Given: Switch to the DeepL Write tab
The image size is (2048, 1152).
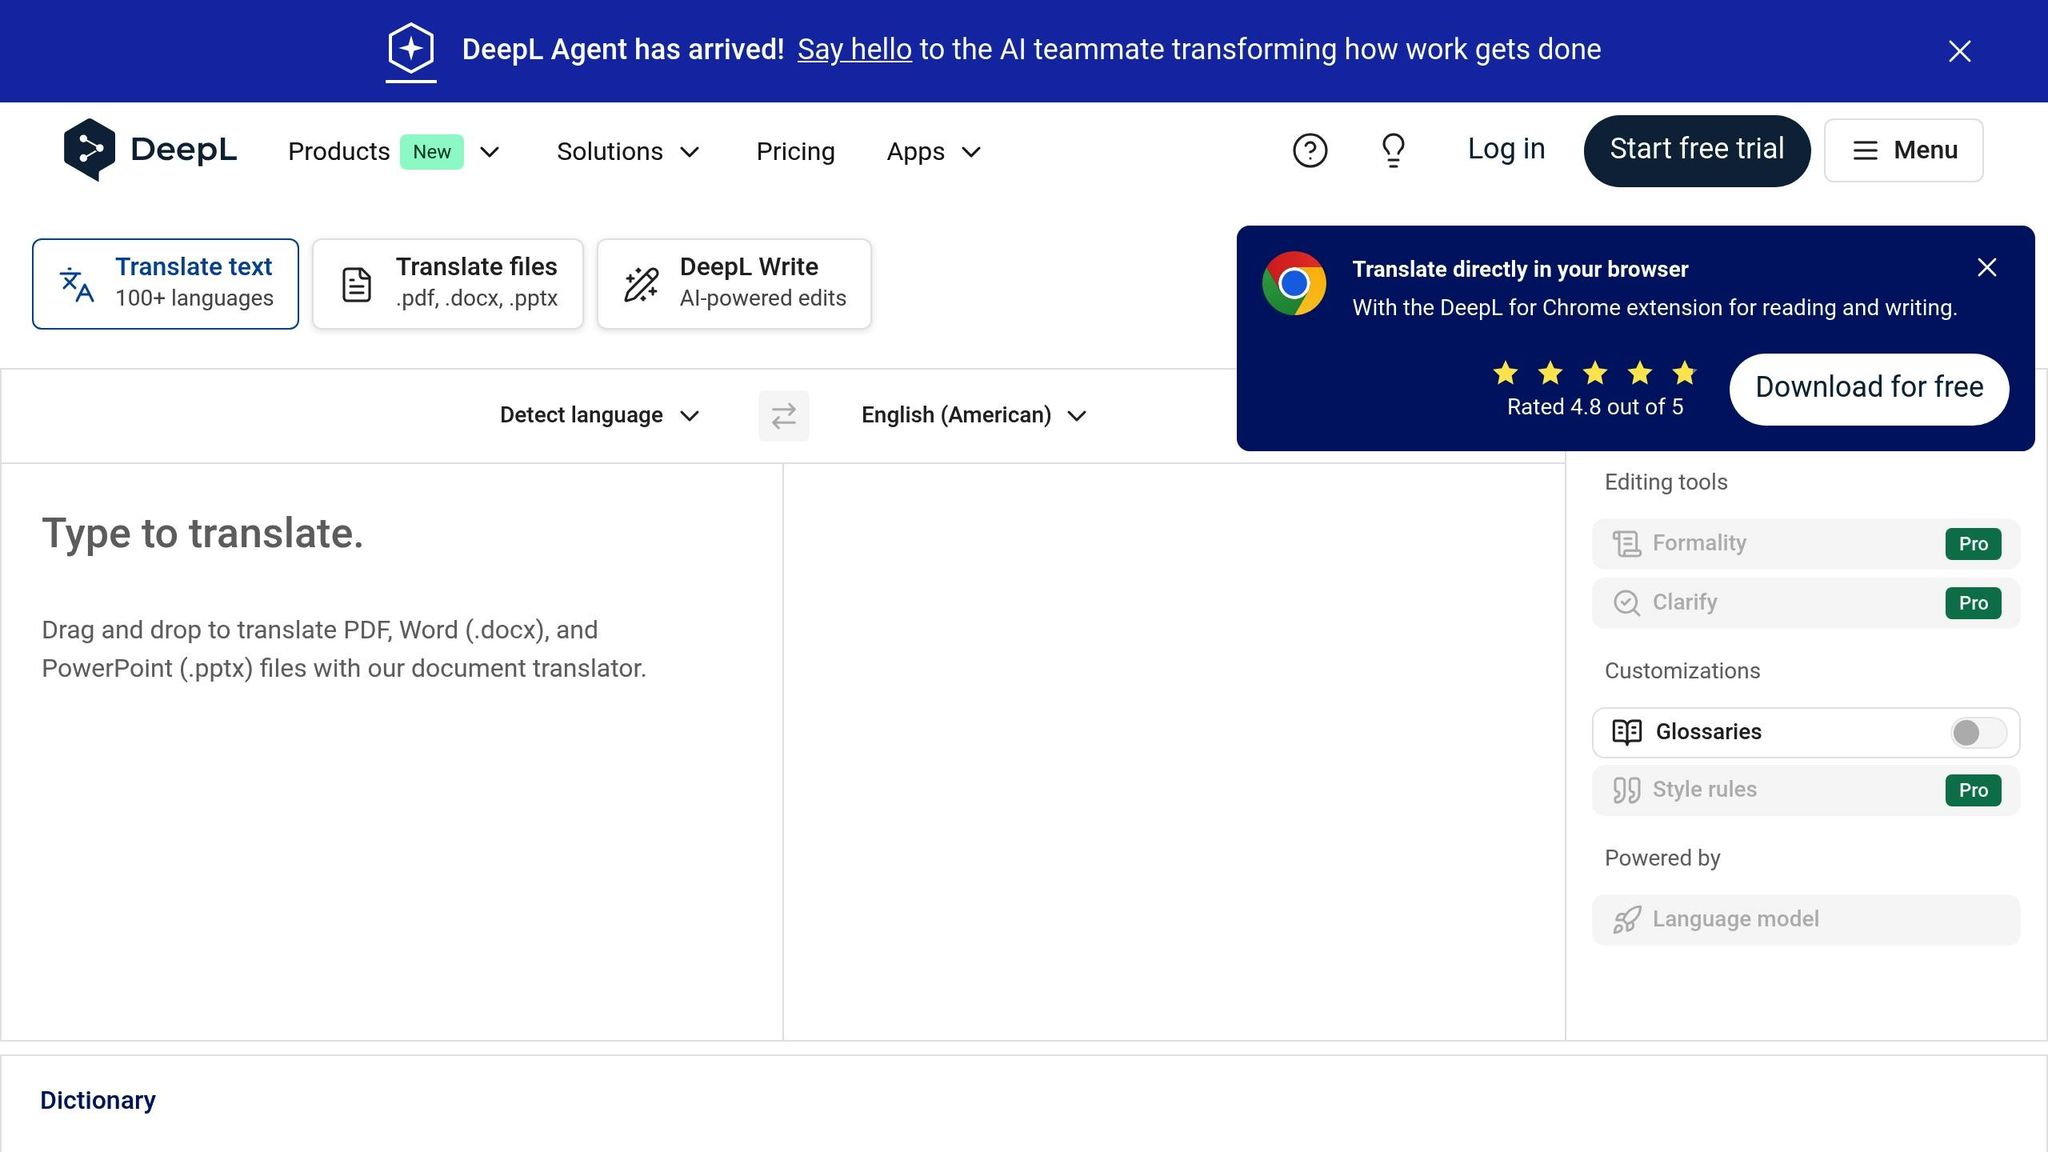Looking at the screenshot, I should [734, 283].
